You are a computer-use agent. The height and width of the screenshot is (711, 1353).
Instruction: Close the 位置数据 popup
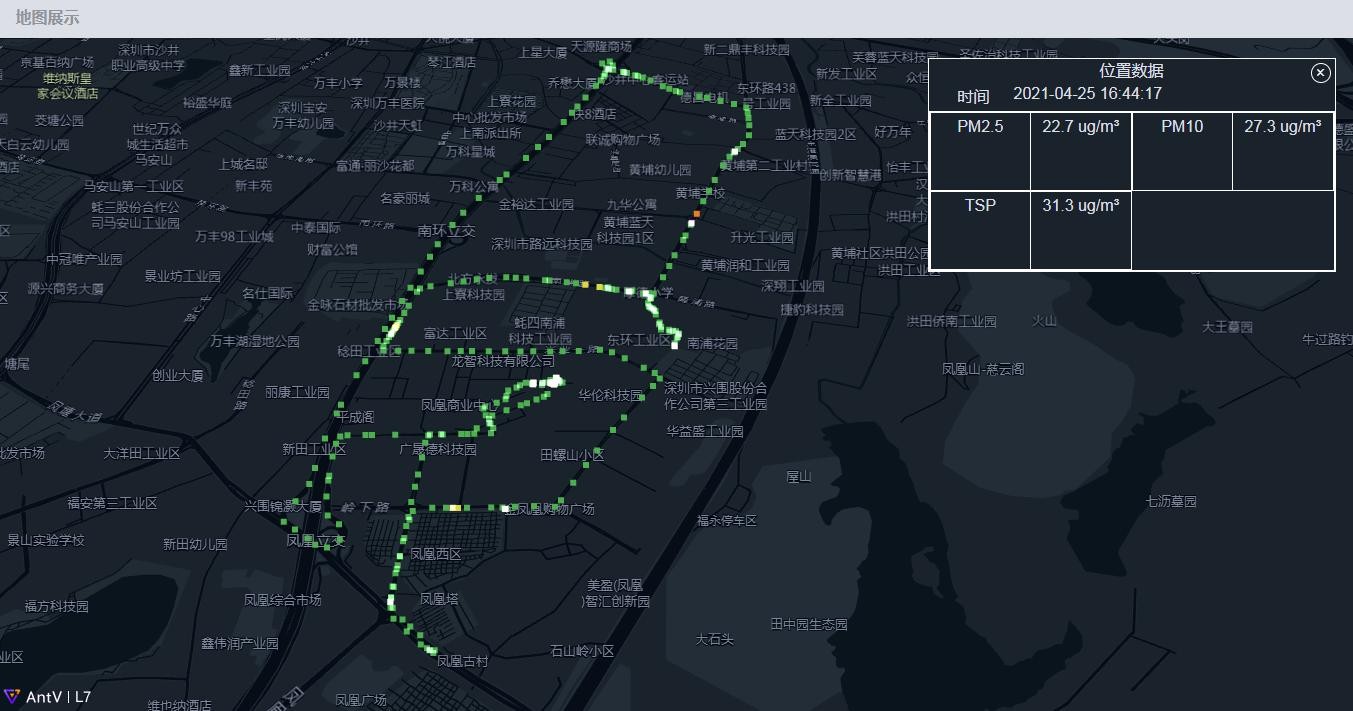pos(1320,73)
